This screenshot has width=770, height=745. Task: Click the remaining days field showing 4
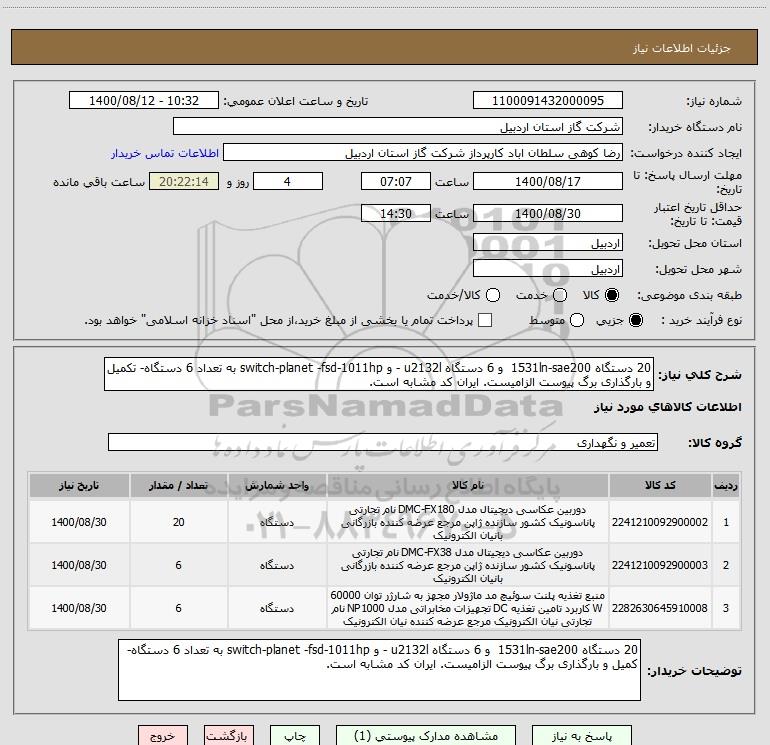(x=288, y=181)
